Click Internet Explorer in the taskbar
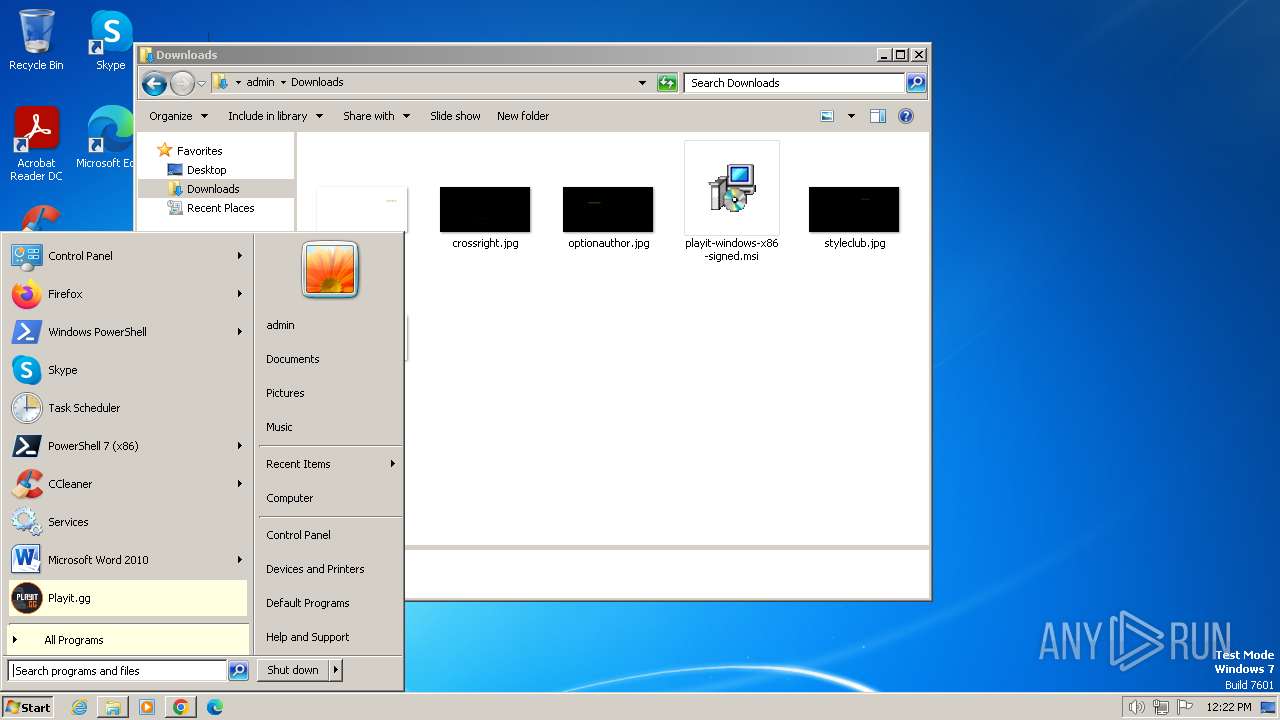Screen dimensions: 1280x720 coord(79,707)
